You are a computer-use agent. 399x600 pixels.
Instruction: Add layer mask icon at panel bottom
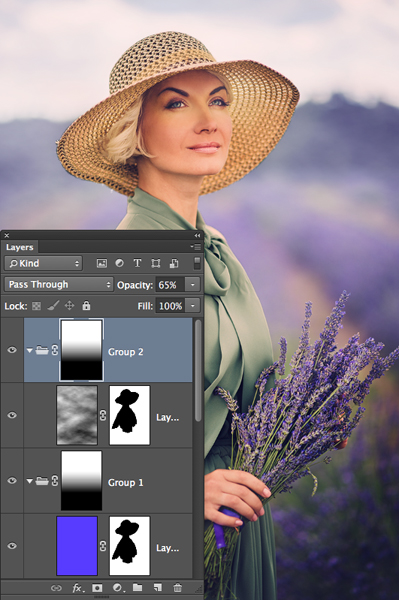(97, 588)
